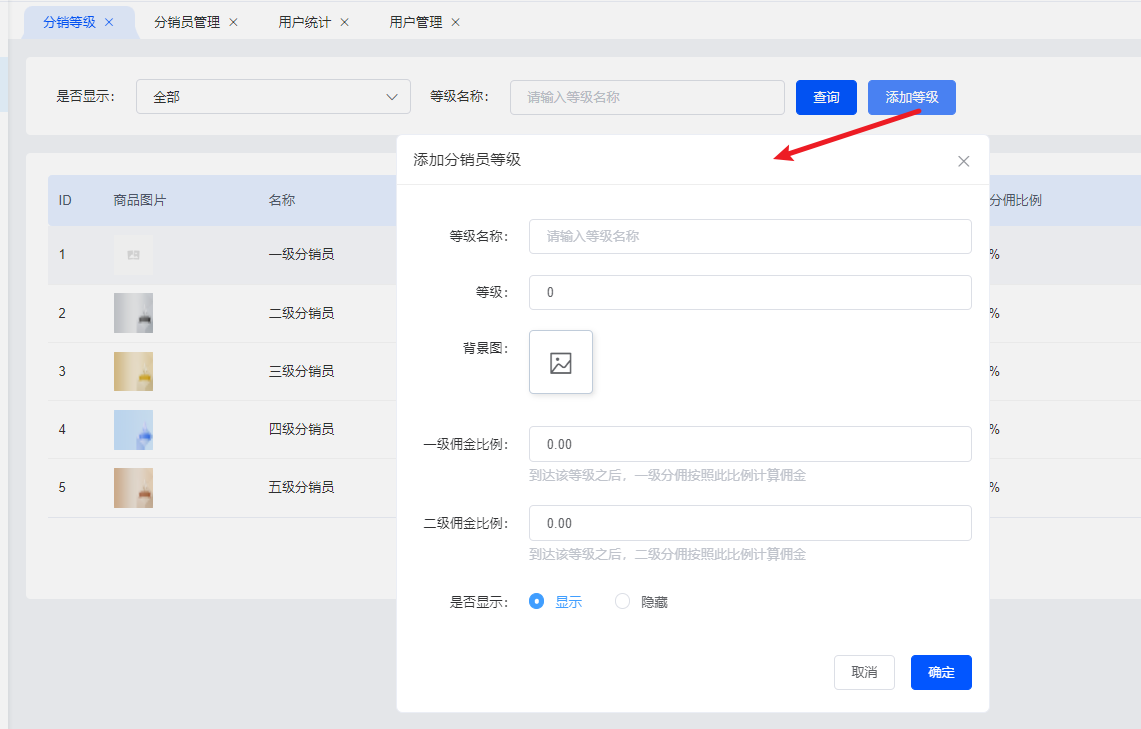1141x729 pixels.
Task: Click the 查询 button
Action: [826, 97]
